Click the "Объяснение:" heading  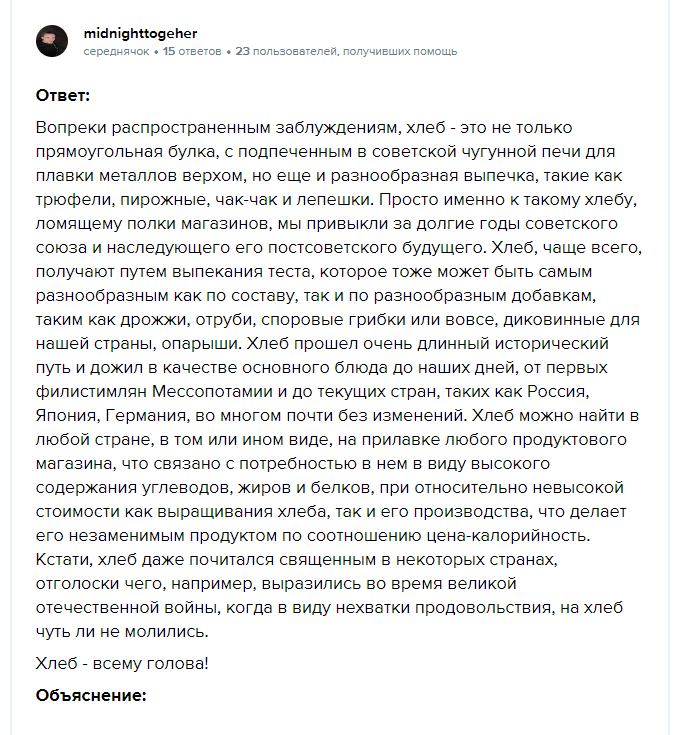point(91,695)
